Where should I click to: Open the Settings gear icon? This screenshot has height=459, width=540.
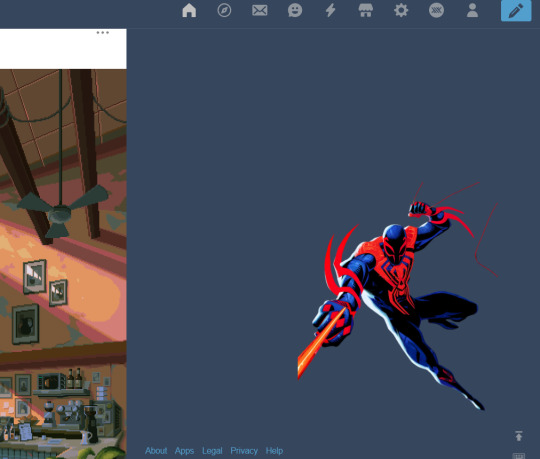(x=401, y=10)
